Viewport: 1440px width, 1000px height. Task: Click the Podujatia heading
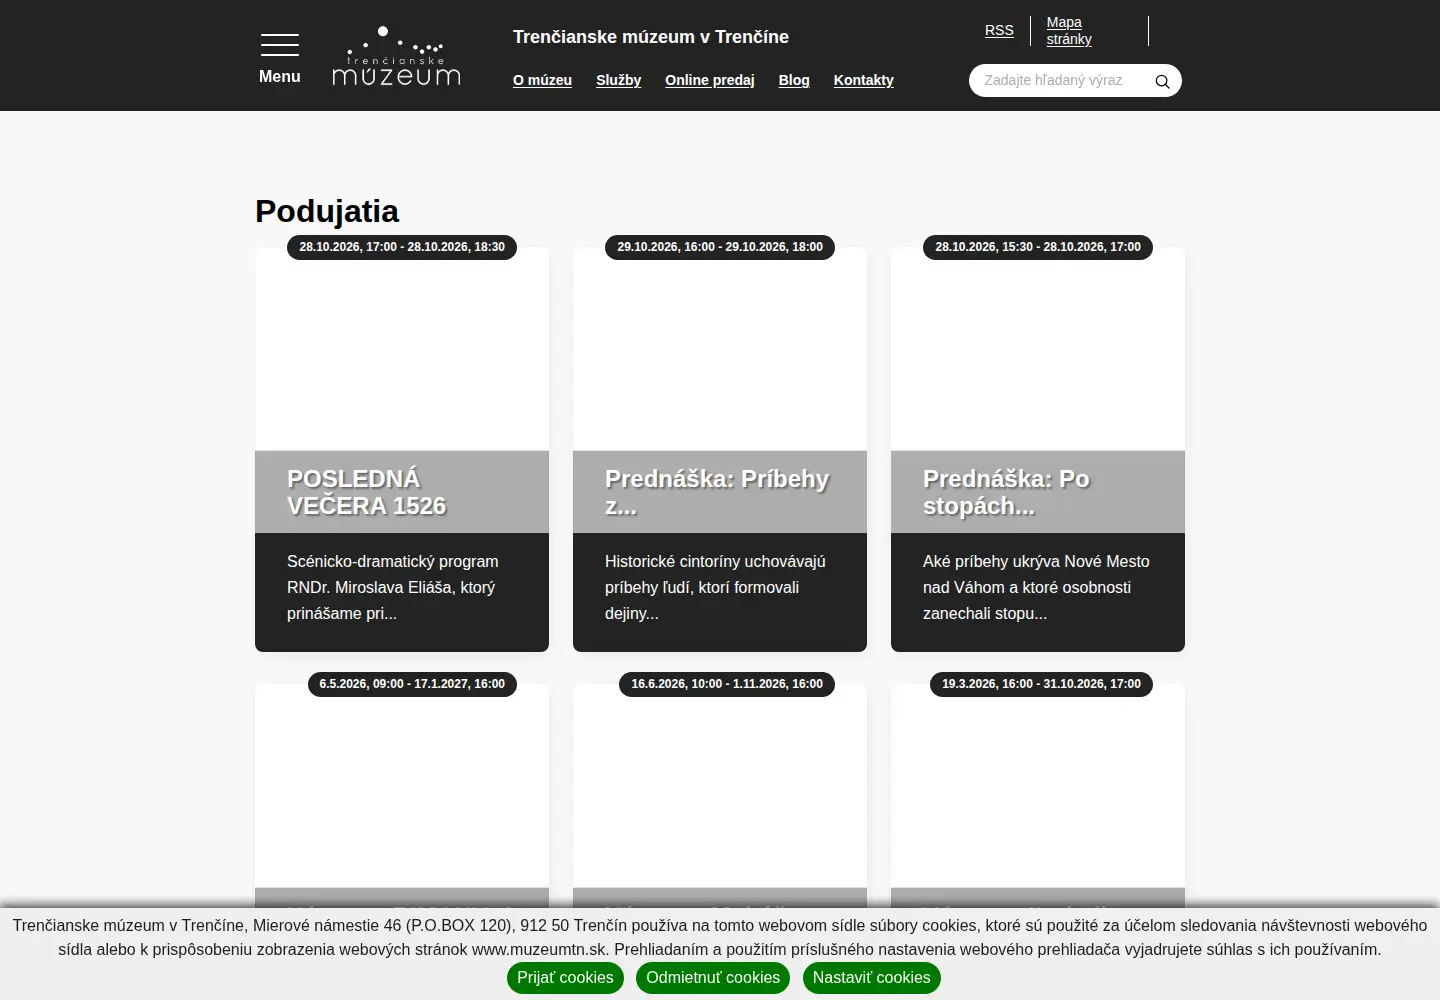pos(327,211)
